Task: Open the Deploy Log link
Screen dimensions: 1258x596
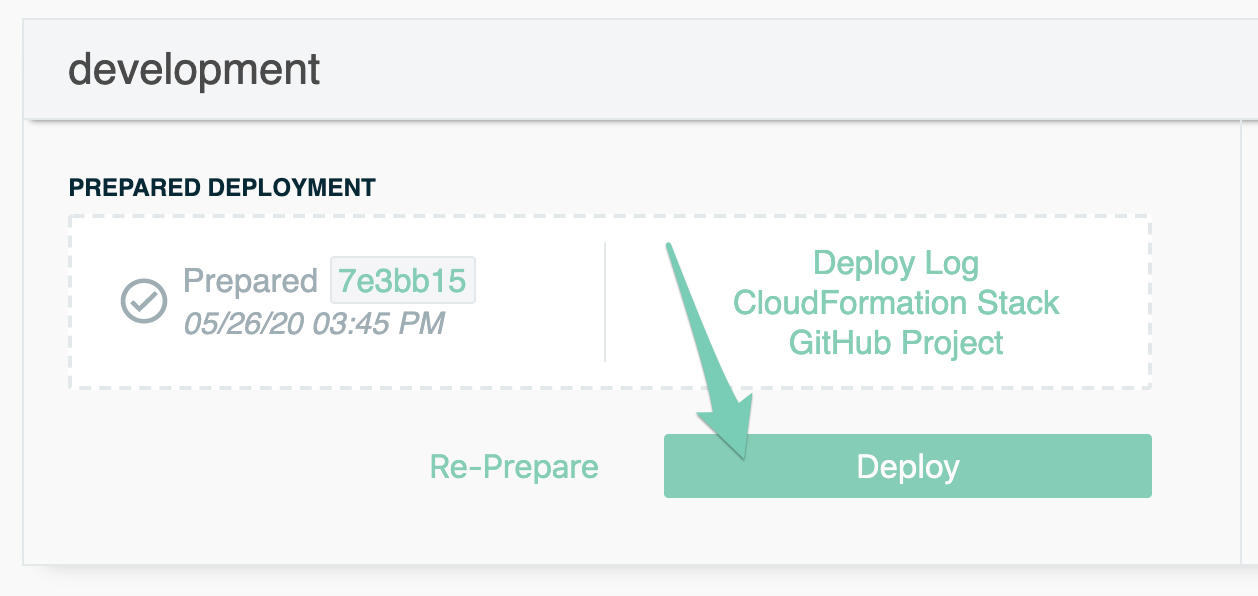Action: (x=896, y=263)
